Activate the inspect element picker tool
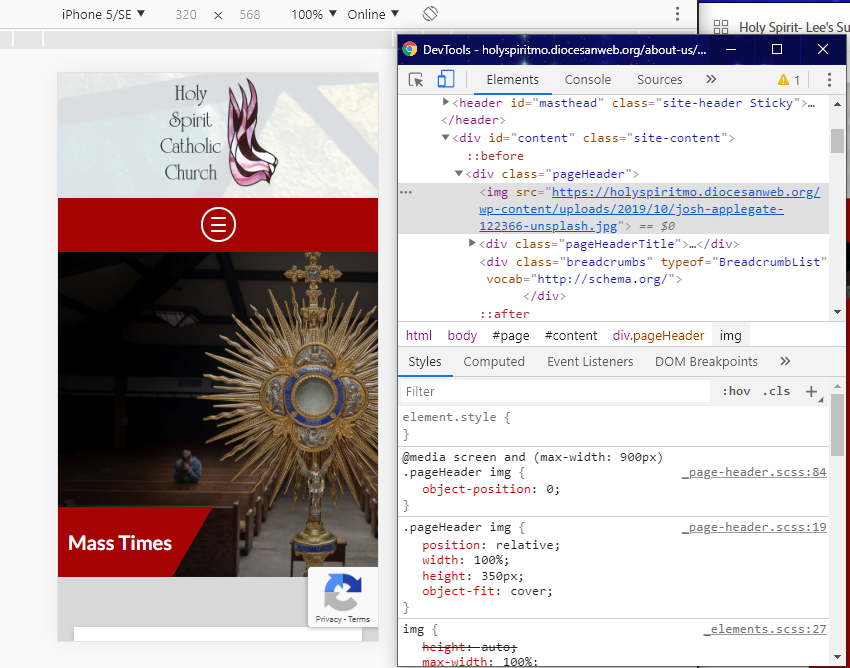The height and width of the screenshot is (668, 850). (416, 80)
